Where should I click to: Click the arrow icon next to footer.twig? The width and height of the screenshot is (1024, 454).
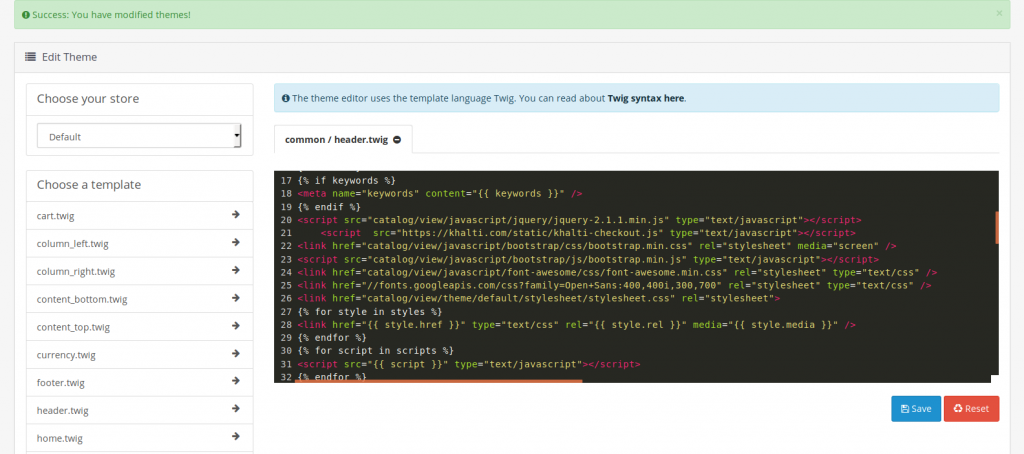coord(235,382)
